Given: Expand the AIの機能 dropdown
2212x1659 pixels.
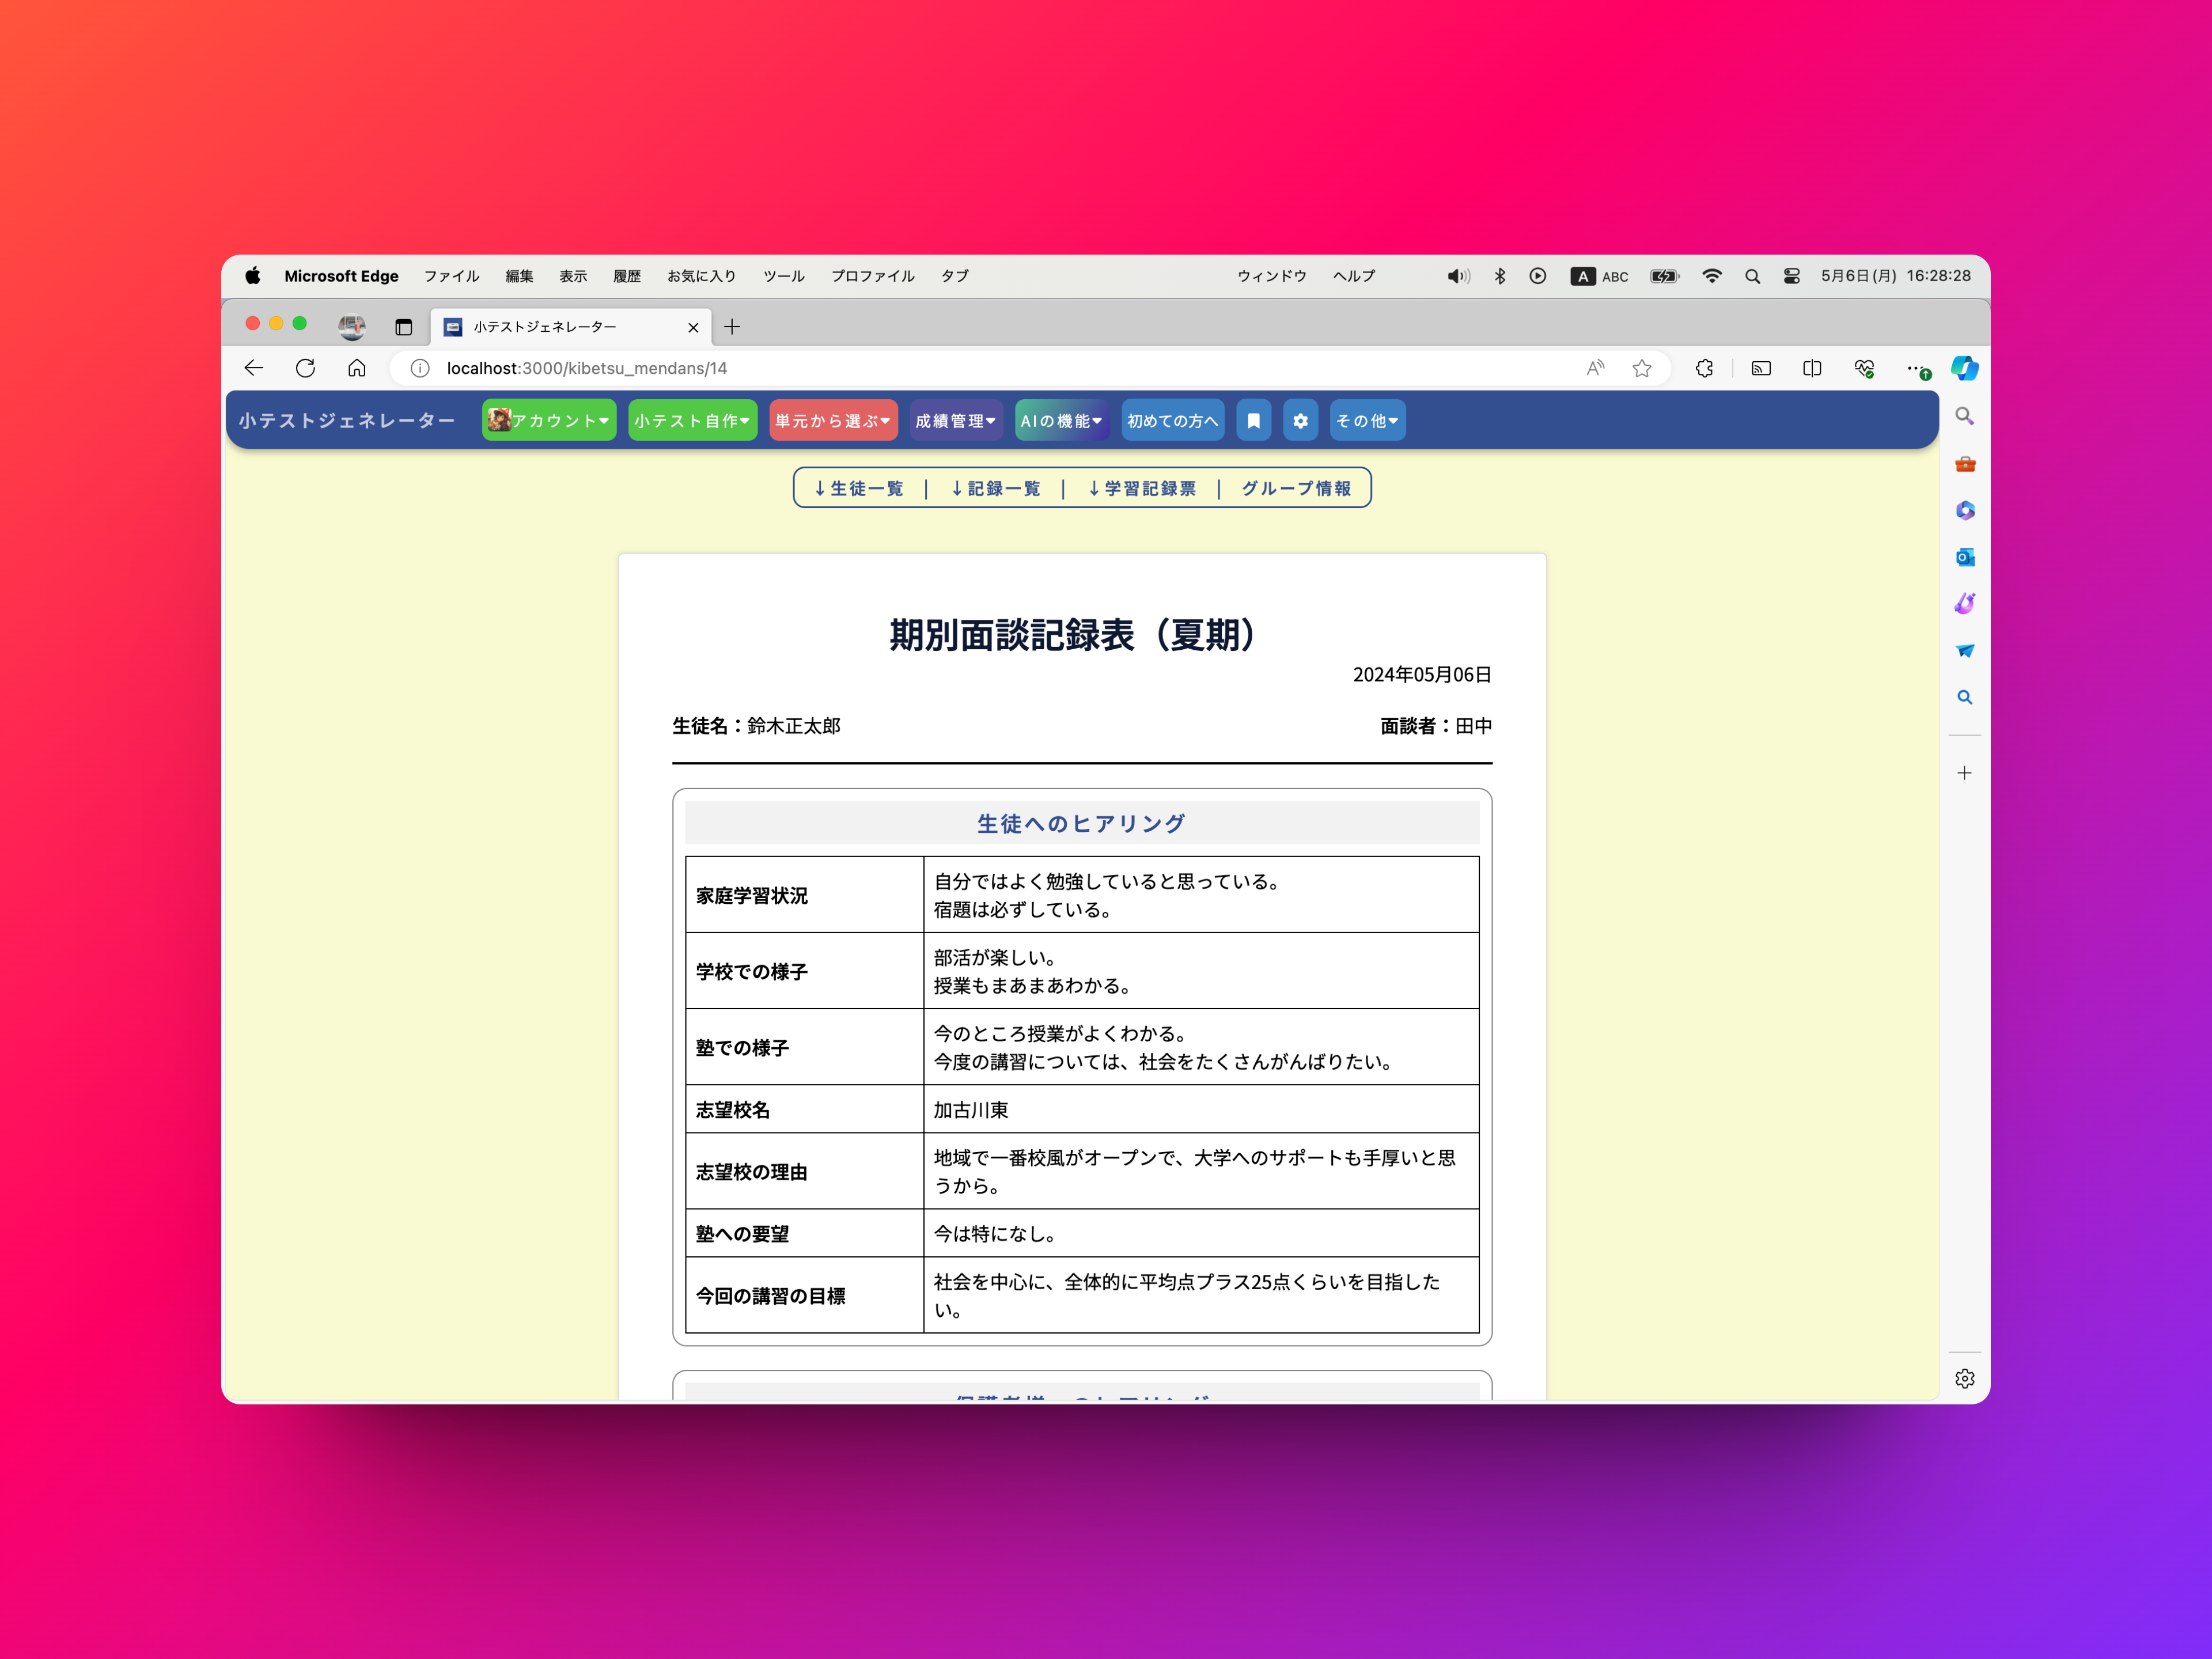Looking at the screenshot, I should [1061, 421].
